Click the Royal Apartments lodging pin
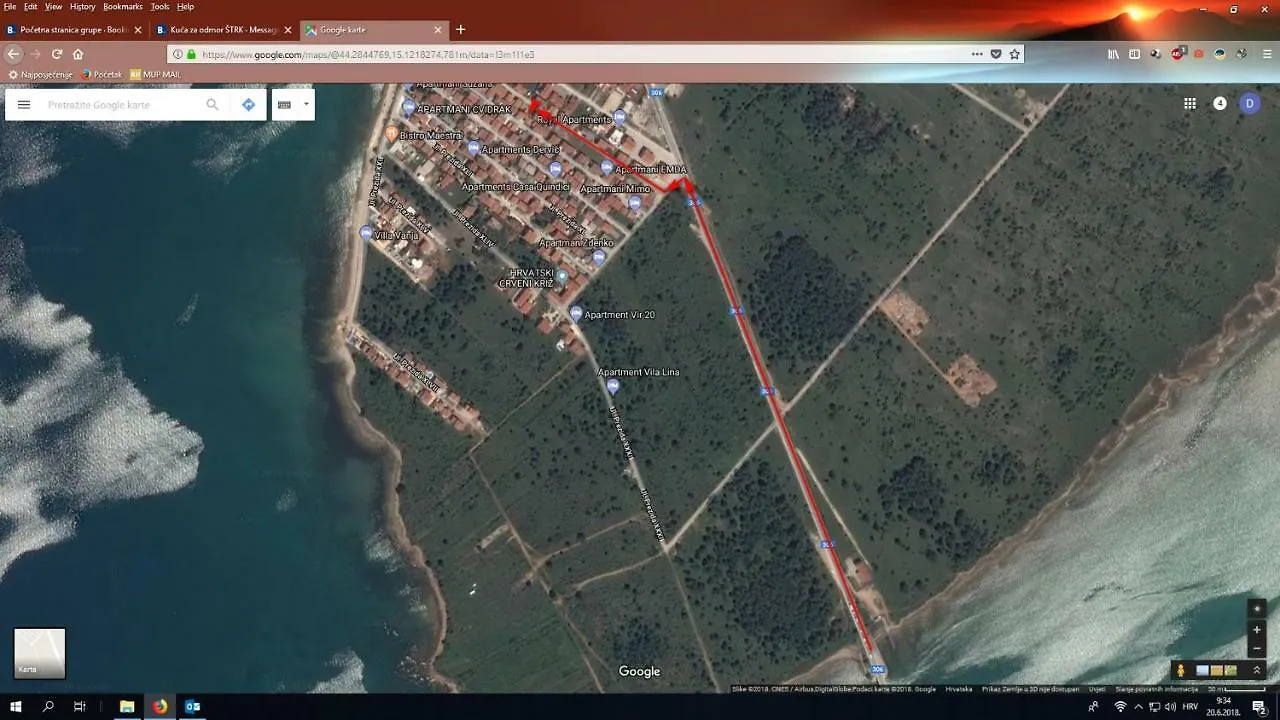Screen dimensions: 1280x720 coord(619,117)
